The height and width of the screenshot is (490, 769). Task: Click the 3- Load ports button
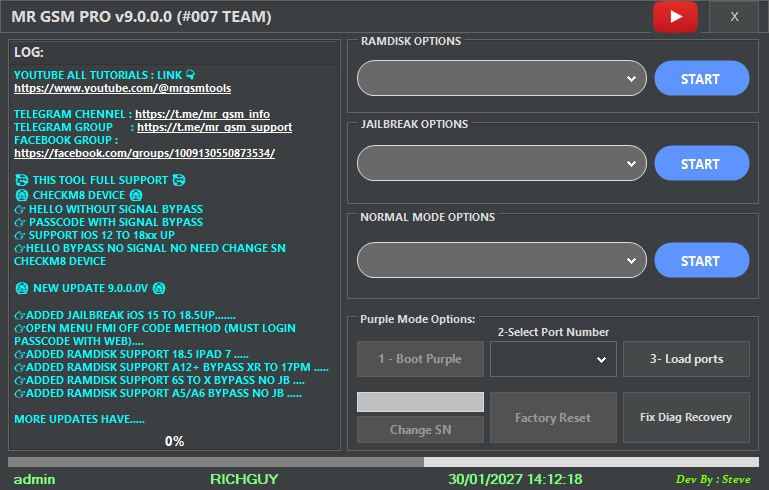pyautogui.click(x=686, y=359)
